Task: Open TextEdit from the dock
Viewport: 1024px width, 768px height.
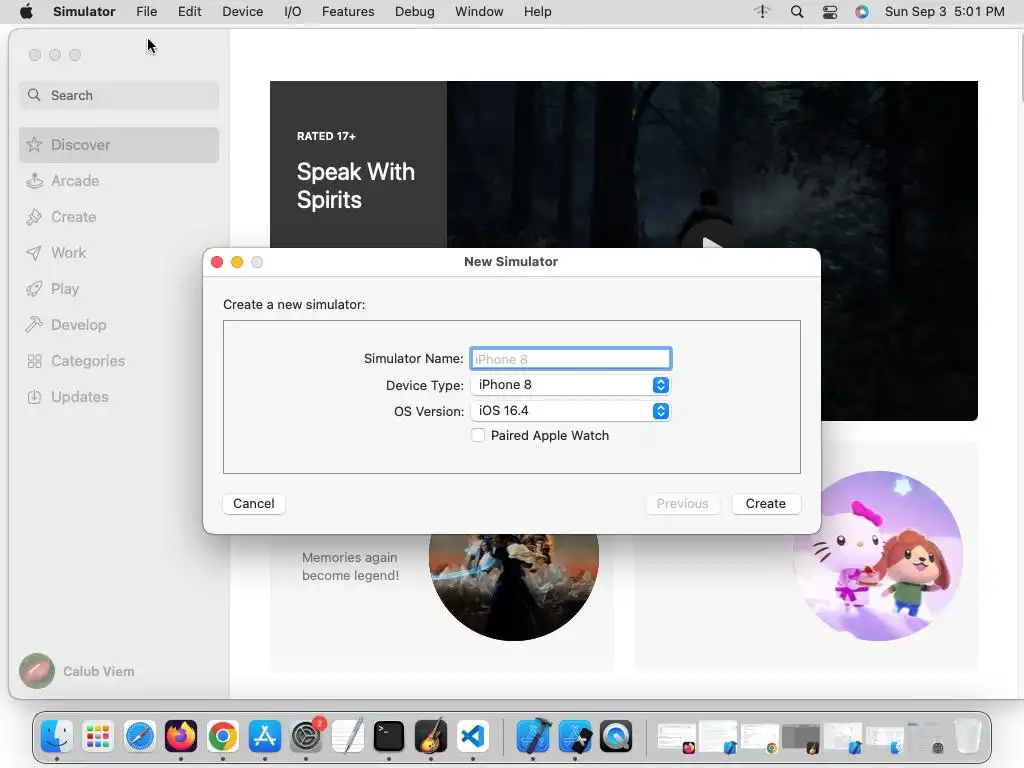Action: (347, 737)
